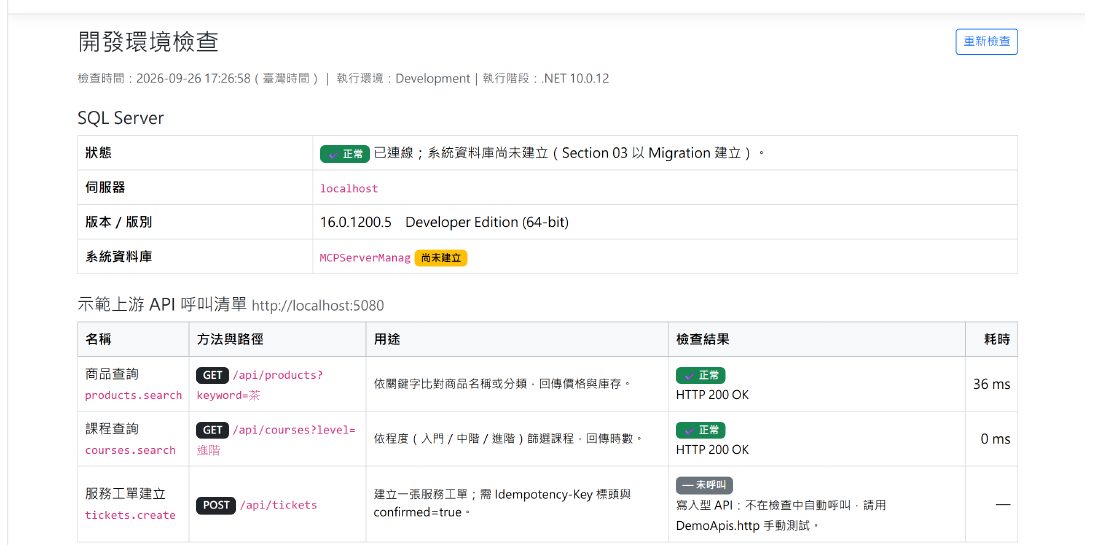
Task: Click the 16.0.1200.5 version value
Action: tap(356, 222)
